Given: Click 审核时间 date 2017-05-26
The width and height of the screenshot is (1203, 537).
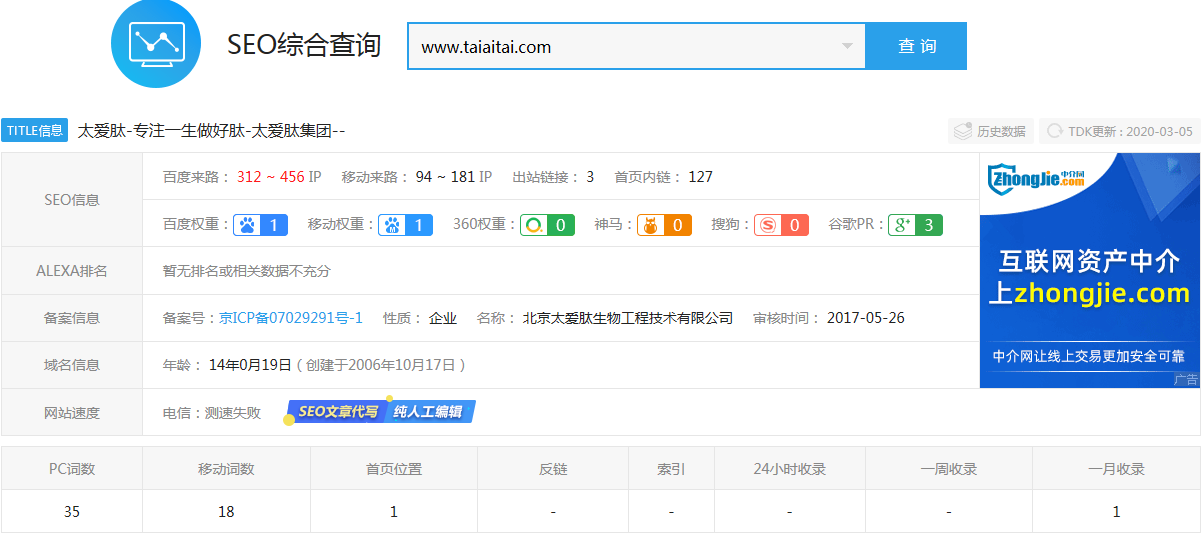Looking at the screenshot, I should (866, 318).
